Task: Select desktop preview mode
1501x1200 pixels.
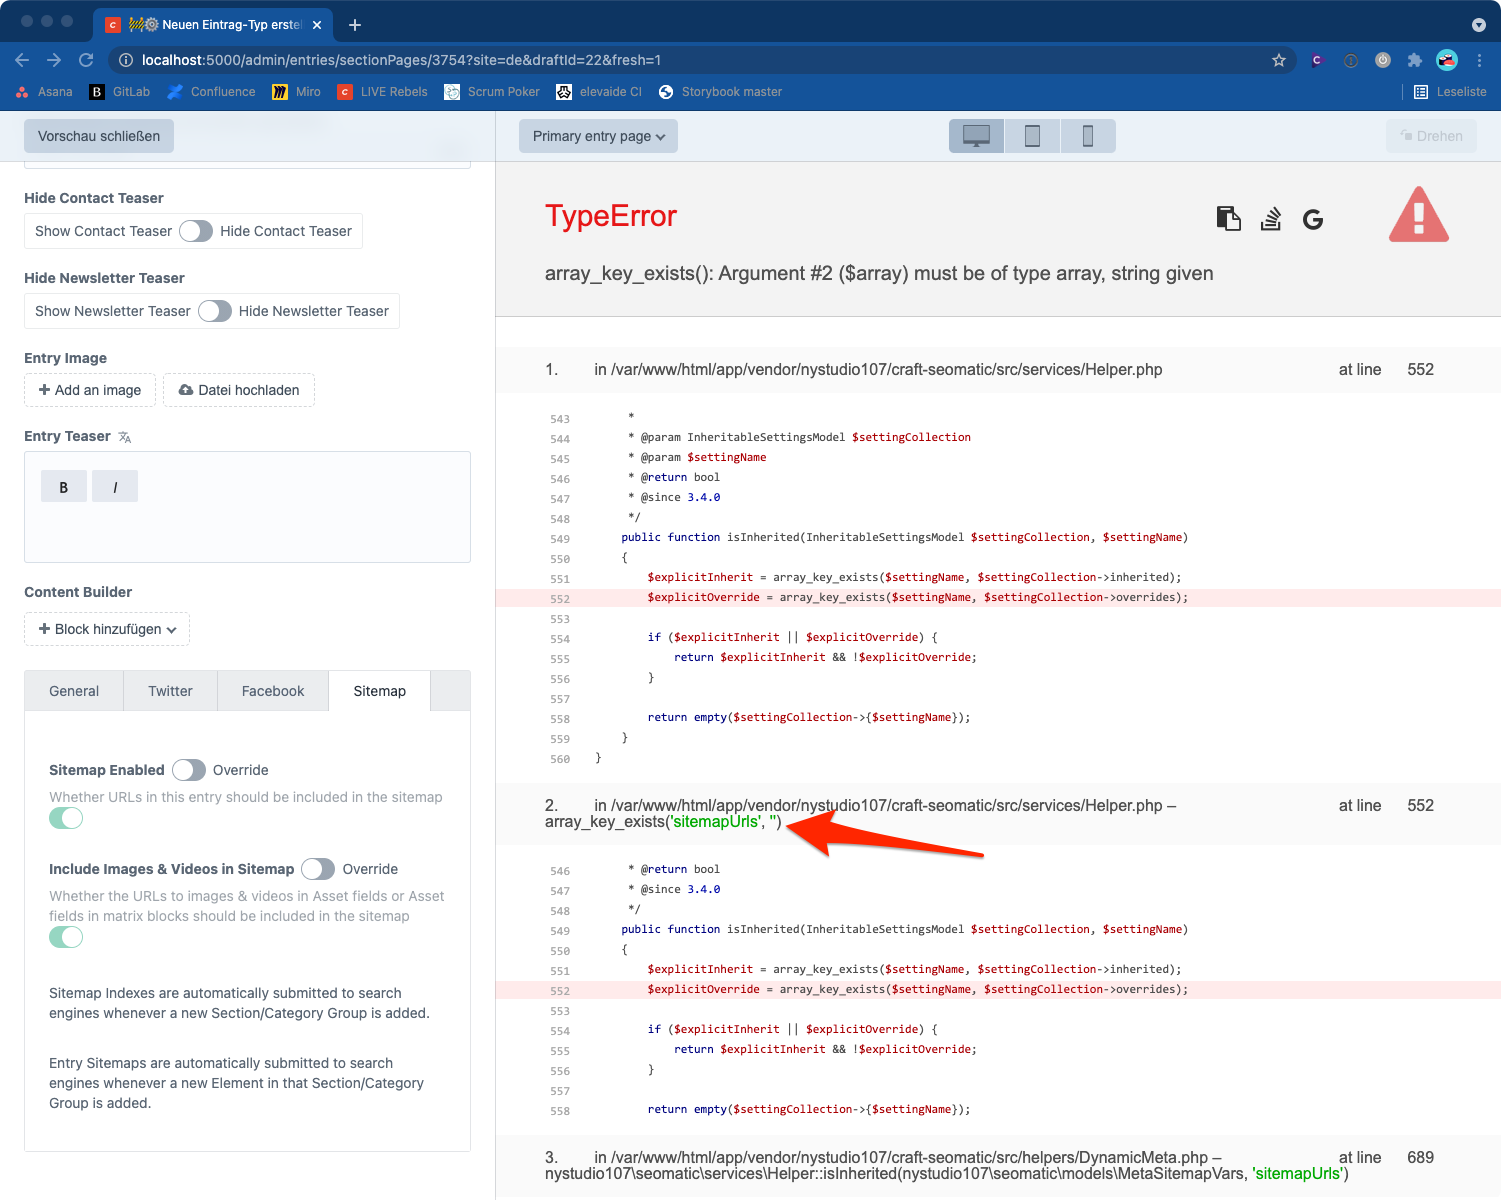Action: click(x=975, y=135)
